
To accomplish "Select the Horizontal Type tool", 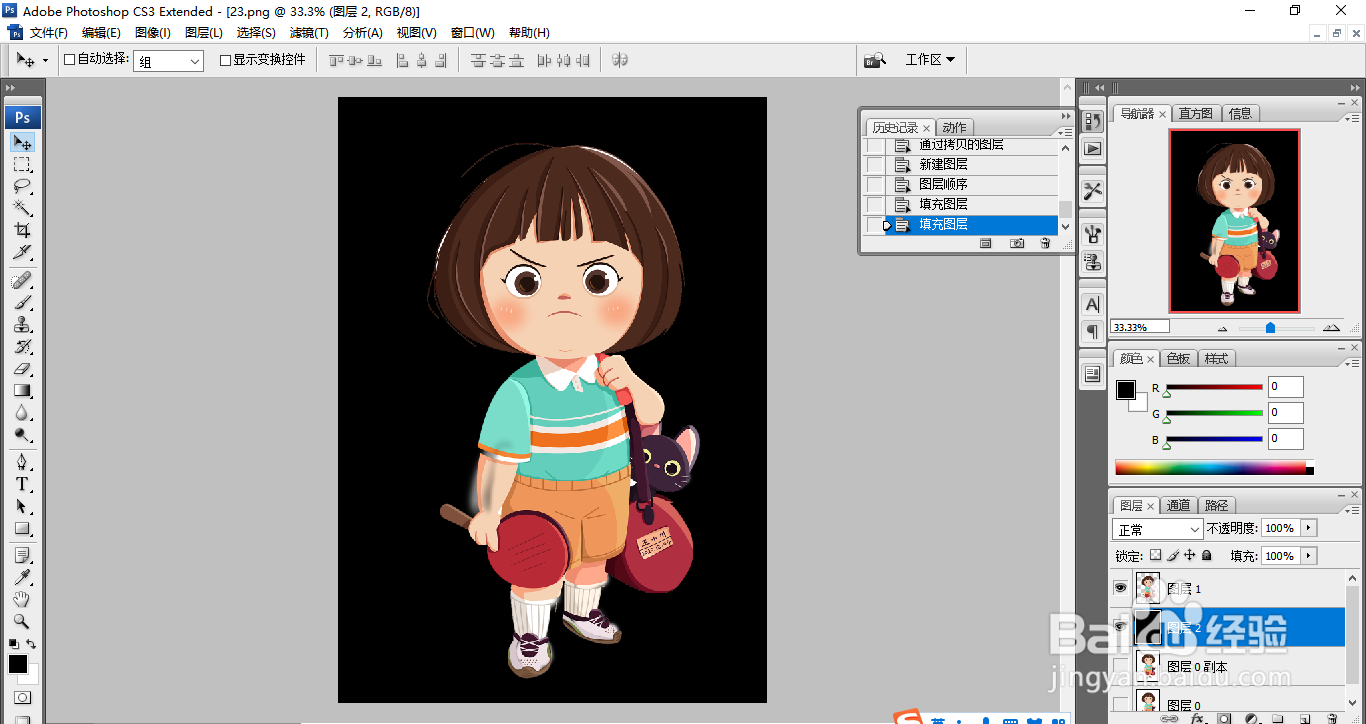I will tap(22, 484).
